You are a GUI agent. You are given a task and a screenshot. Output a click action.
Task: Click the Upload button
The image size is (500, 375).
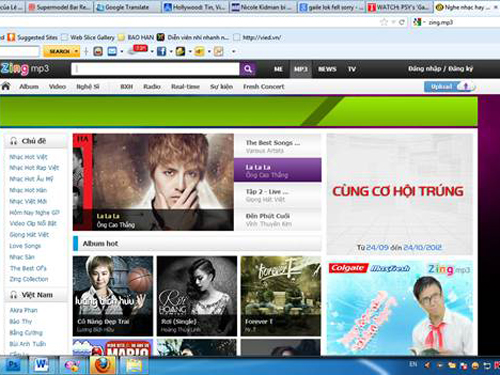[x=449, y=87]
